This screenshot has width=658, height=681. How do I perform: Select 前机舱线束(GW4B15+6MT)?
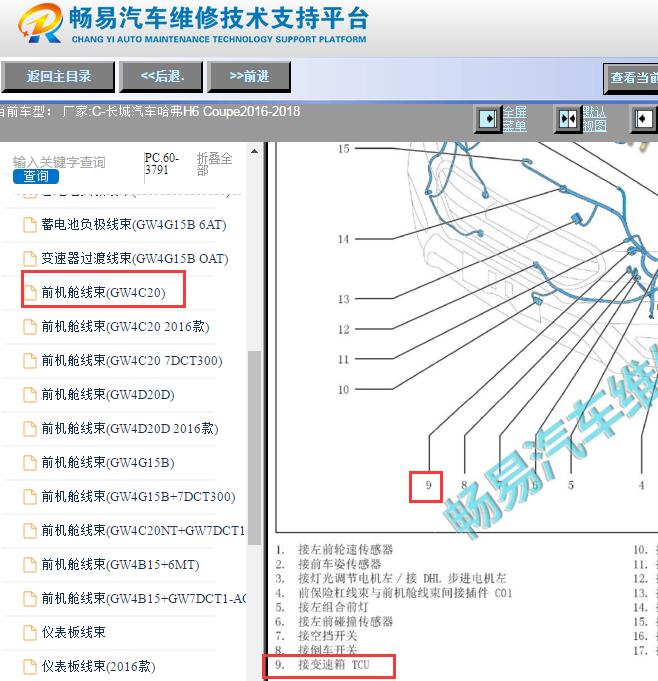click(120, 564)
